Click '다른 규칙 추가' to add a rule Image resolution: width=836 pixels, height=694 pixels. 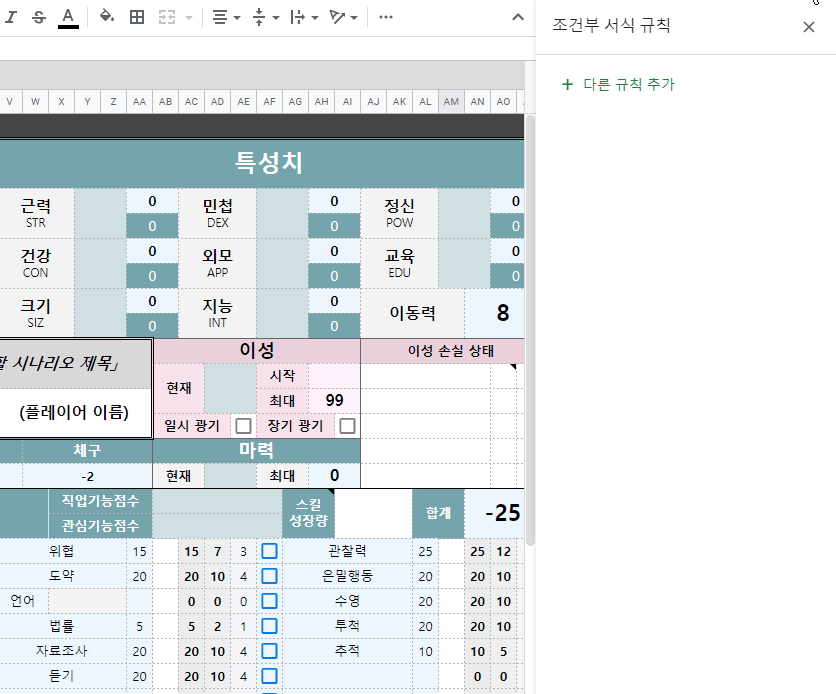[618, 84]
